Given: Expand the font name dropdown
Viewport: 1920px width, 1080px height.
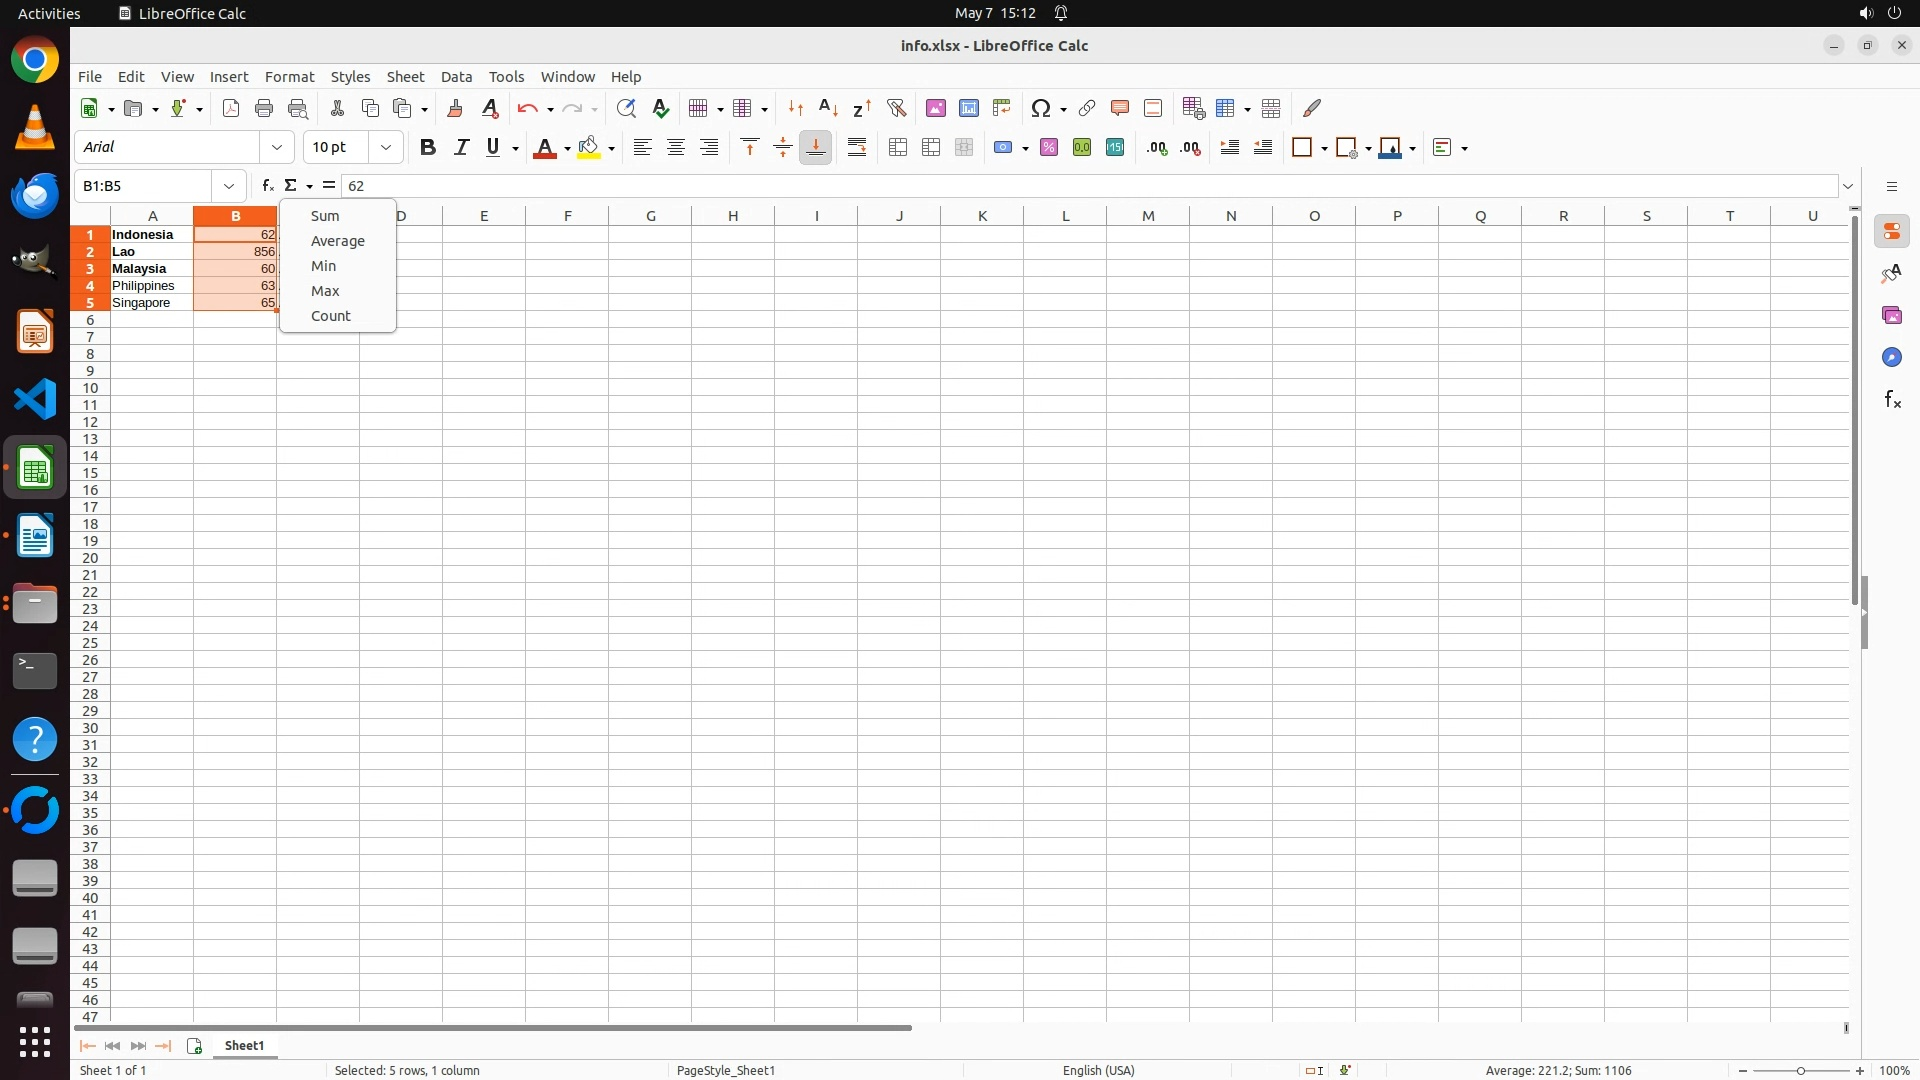Looking at the screenshot, I should (x=277, y=148).
